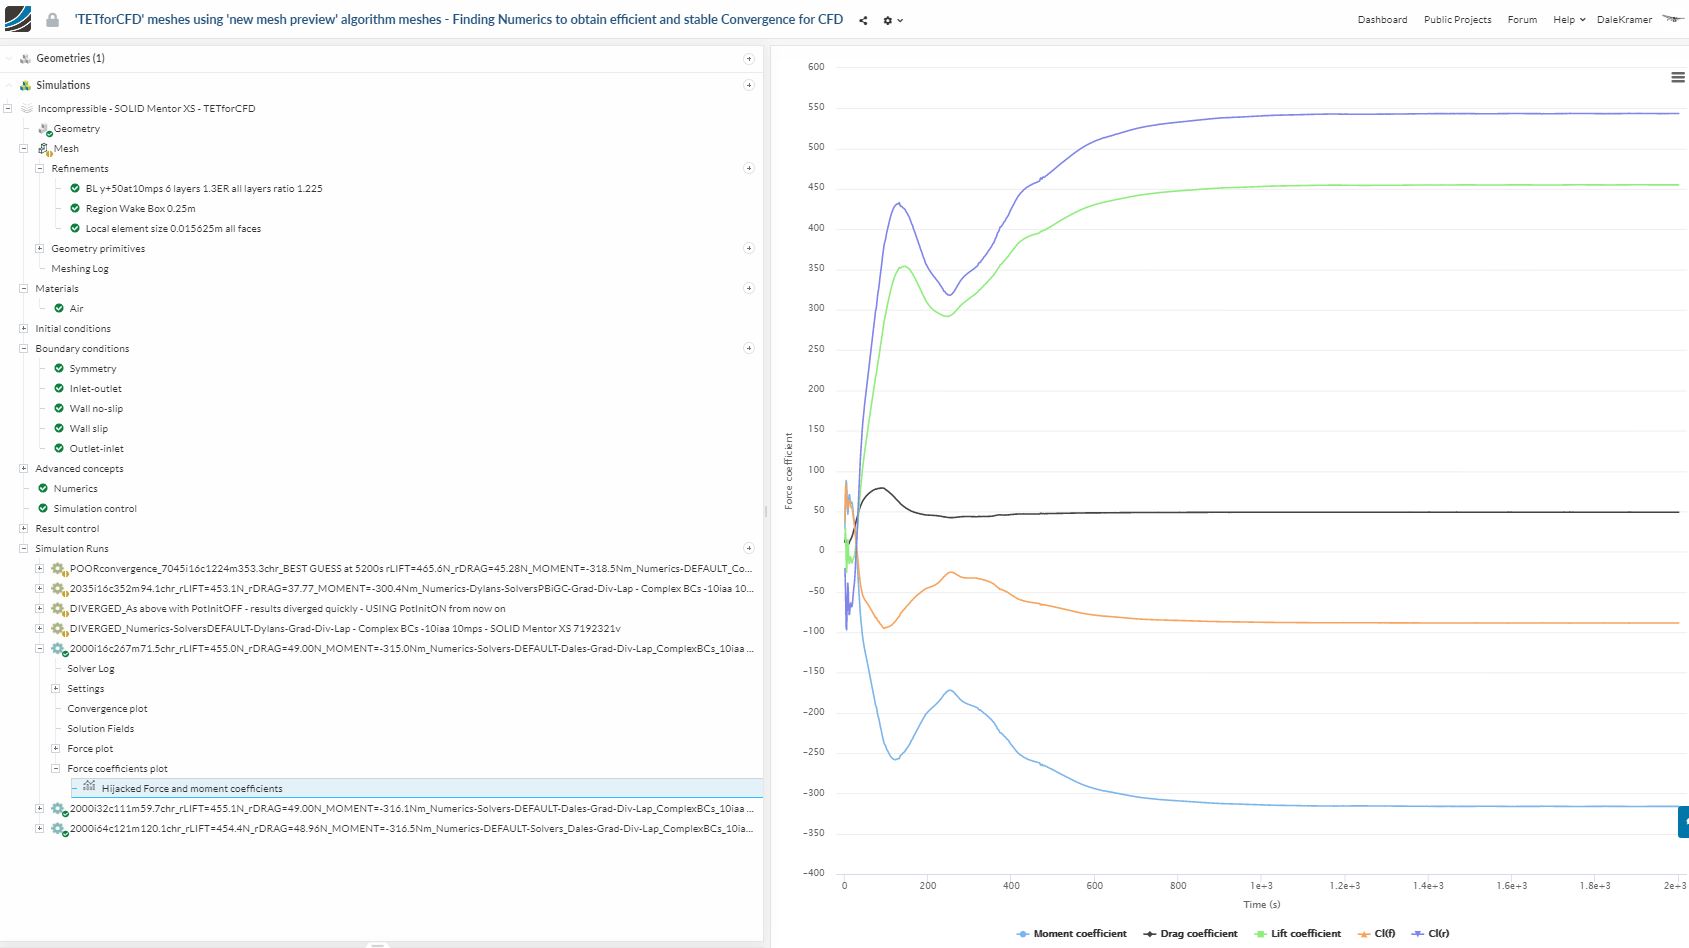Screen dimensions: 1689x948
Task: Open the Dashboard link
Action: coord(1382,20)
